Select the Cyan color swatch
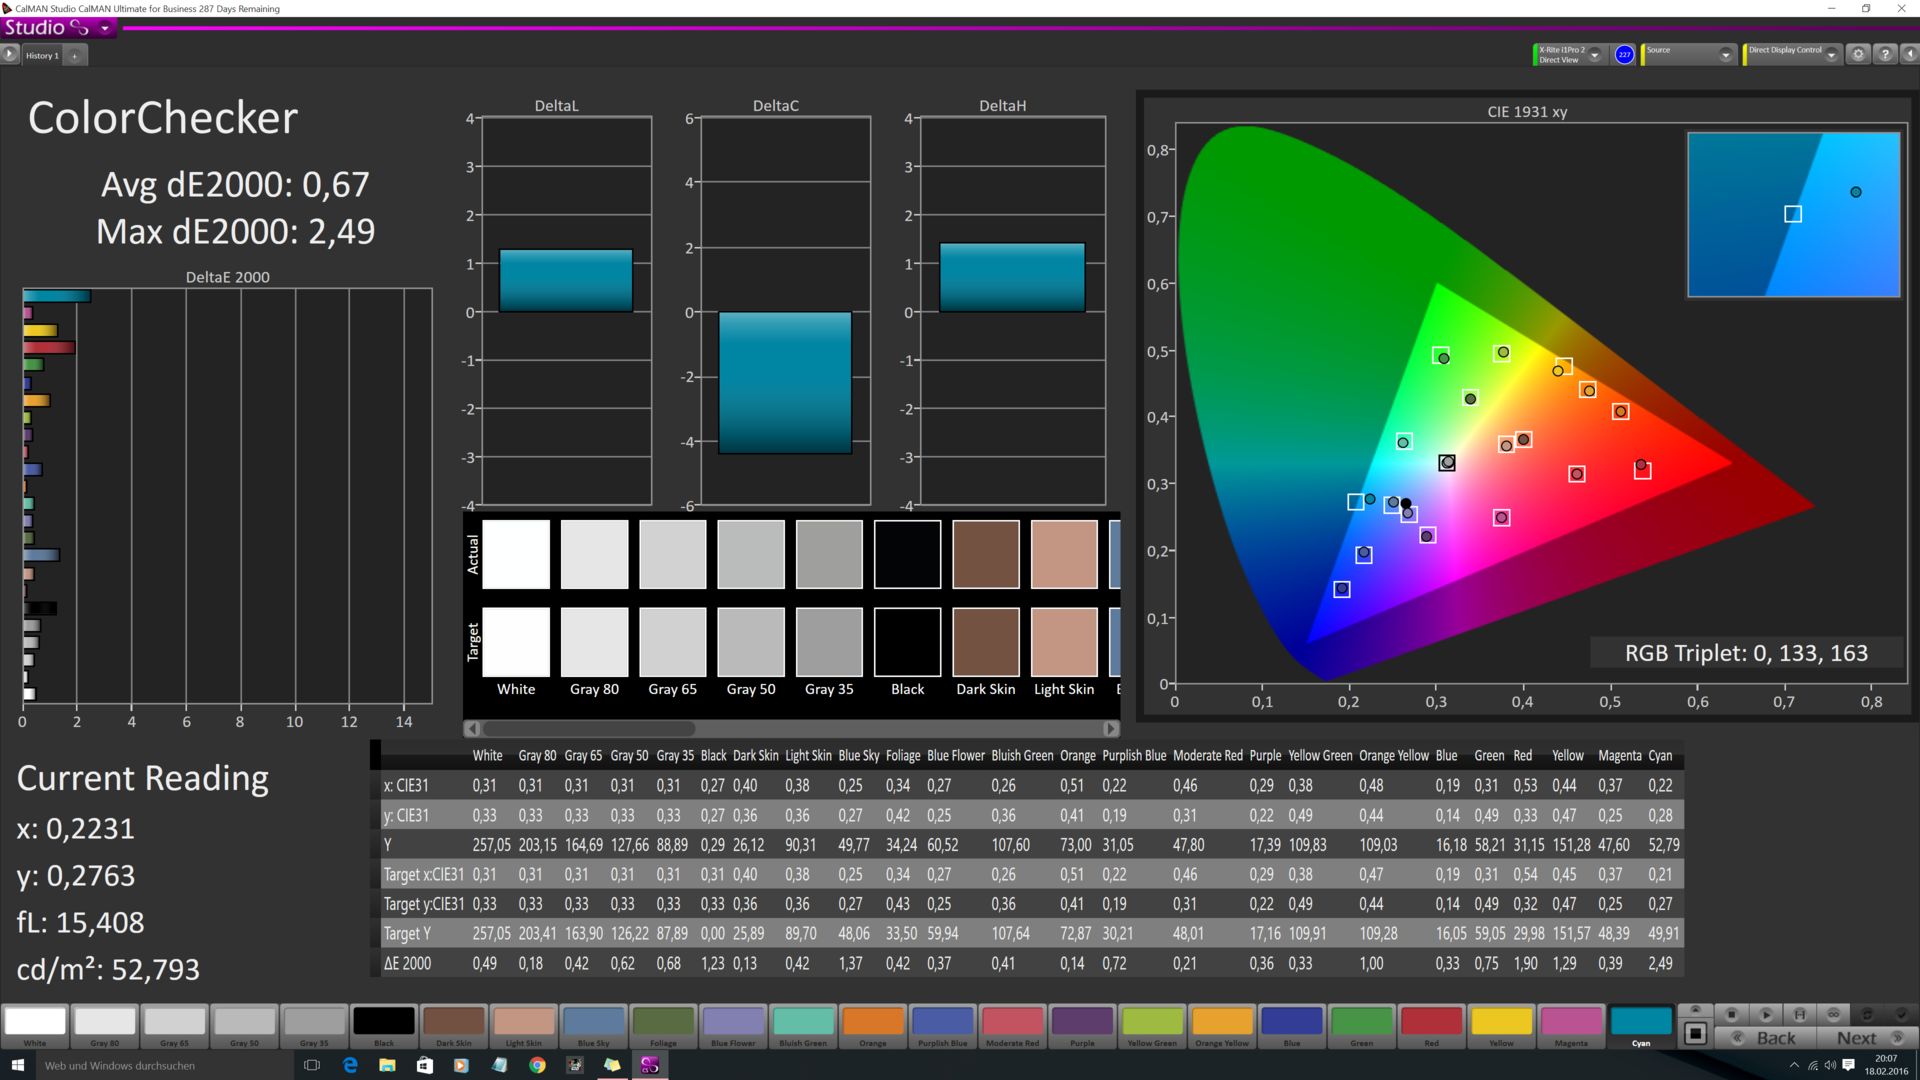 coord(1640,1024)
